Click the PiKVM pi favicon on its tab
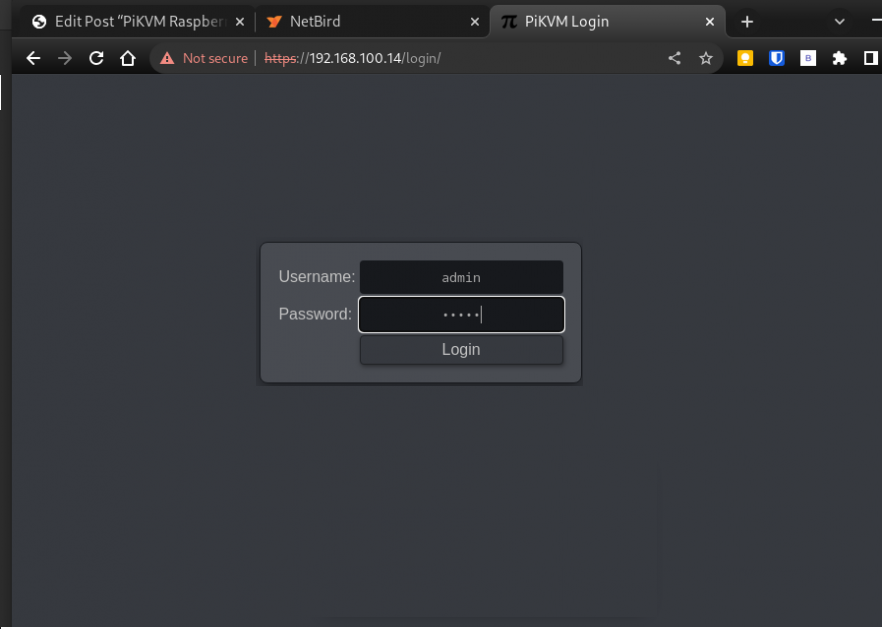The height and width of the screenshot is (629, 882). click(x=508, y=21)
